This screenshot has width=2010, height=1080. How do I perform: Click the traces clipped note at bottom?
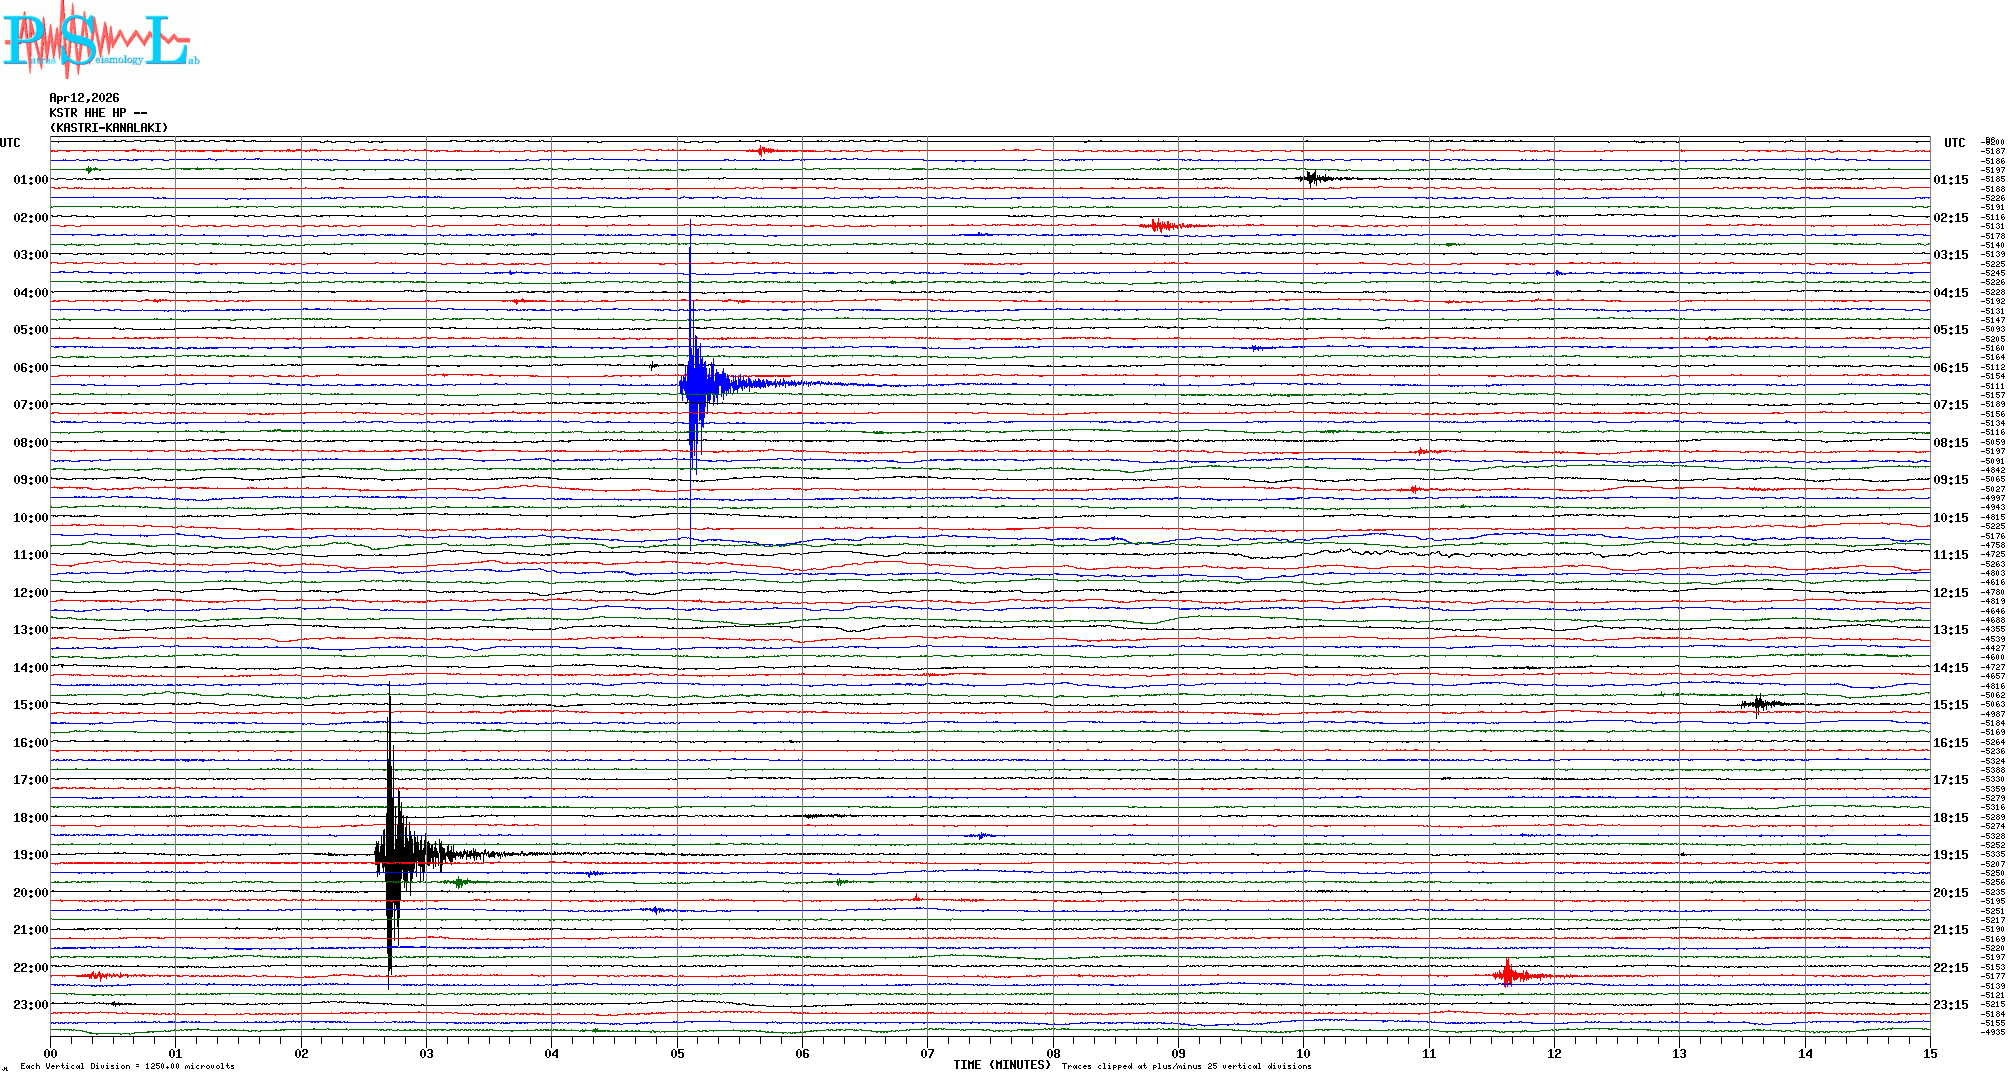pos(1186,1066)
